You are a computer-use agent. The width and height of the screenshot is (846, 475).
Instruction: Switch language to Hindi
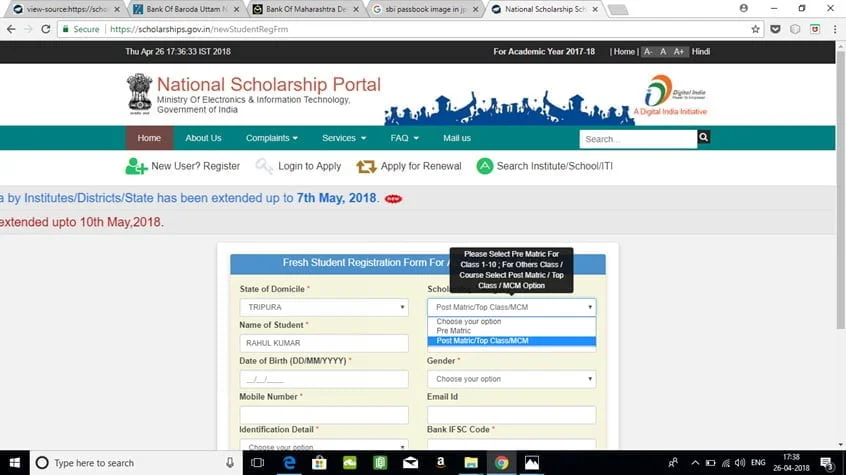700,52
